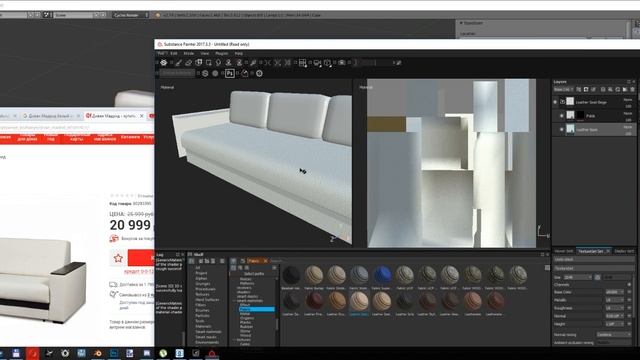Click the trash delete layer icon in Layers

pos(632,89)
